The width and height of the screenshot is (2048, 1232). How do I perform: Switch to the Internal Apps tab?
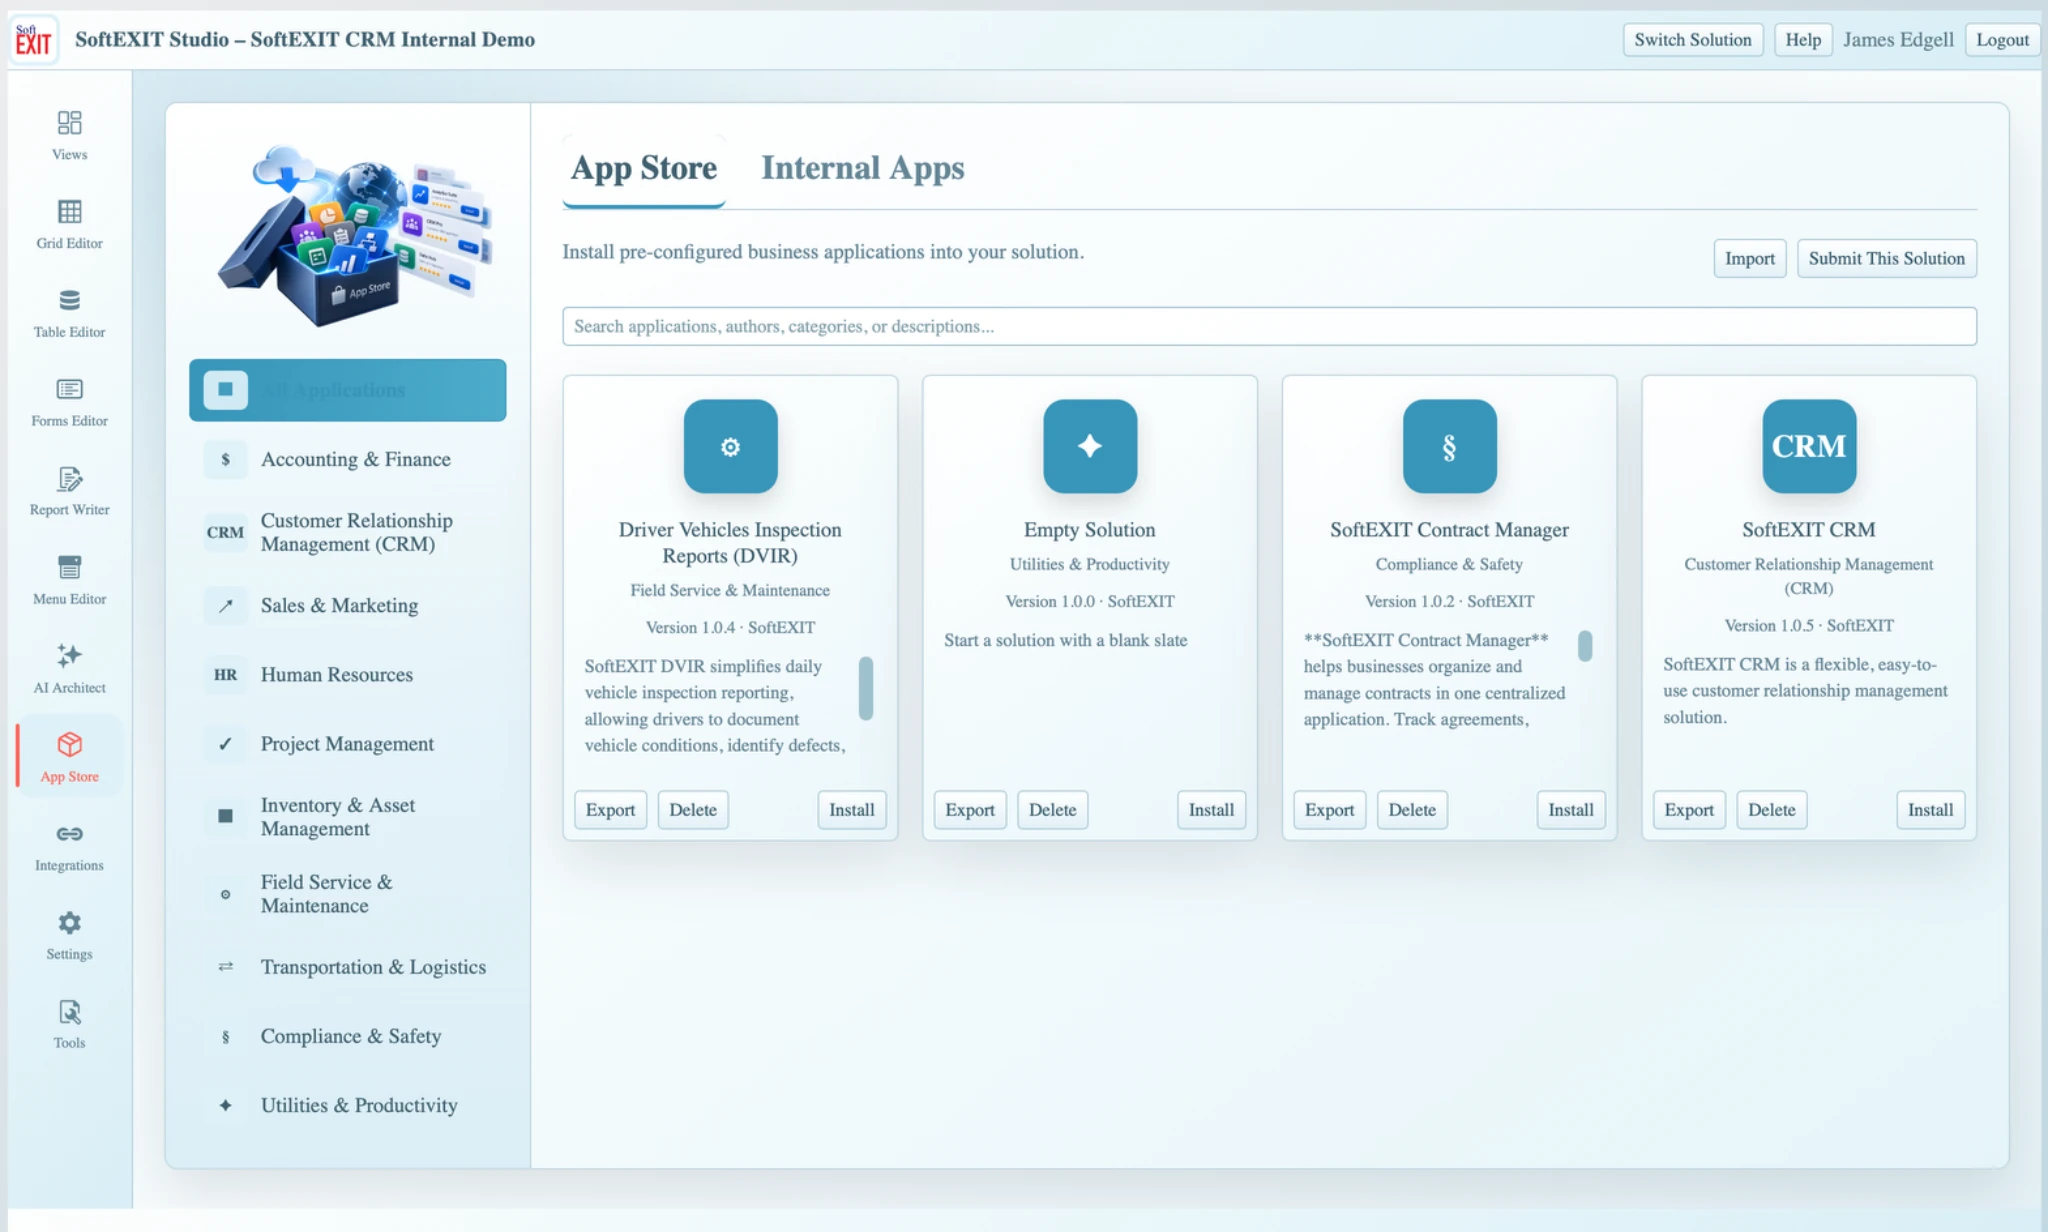tap(863, 168)
